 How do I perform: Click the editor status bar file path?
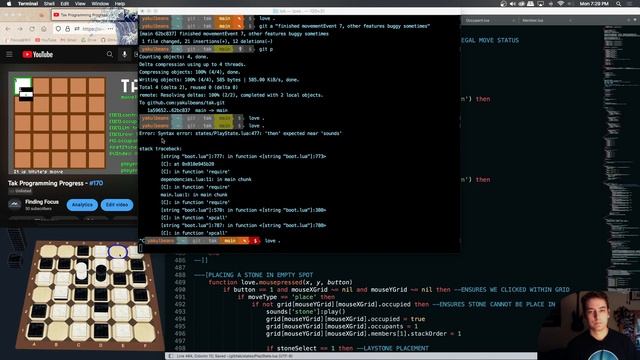pyautogui.click(x=235, y=356)
